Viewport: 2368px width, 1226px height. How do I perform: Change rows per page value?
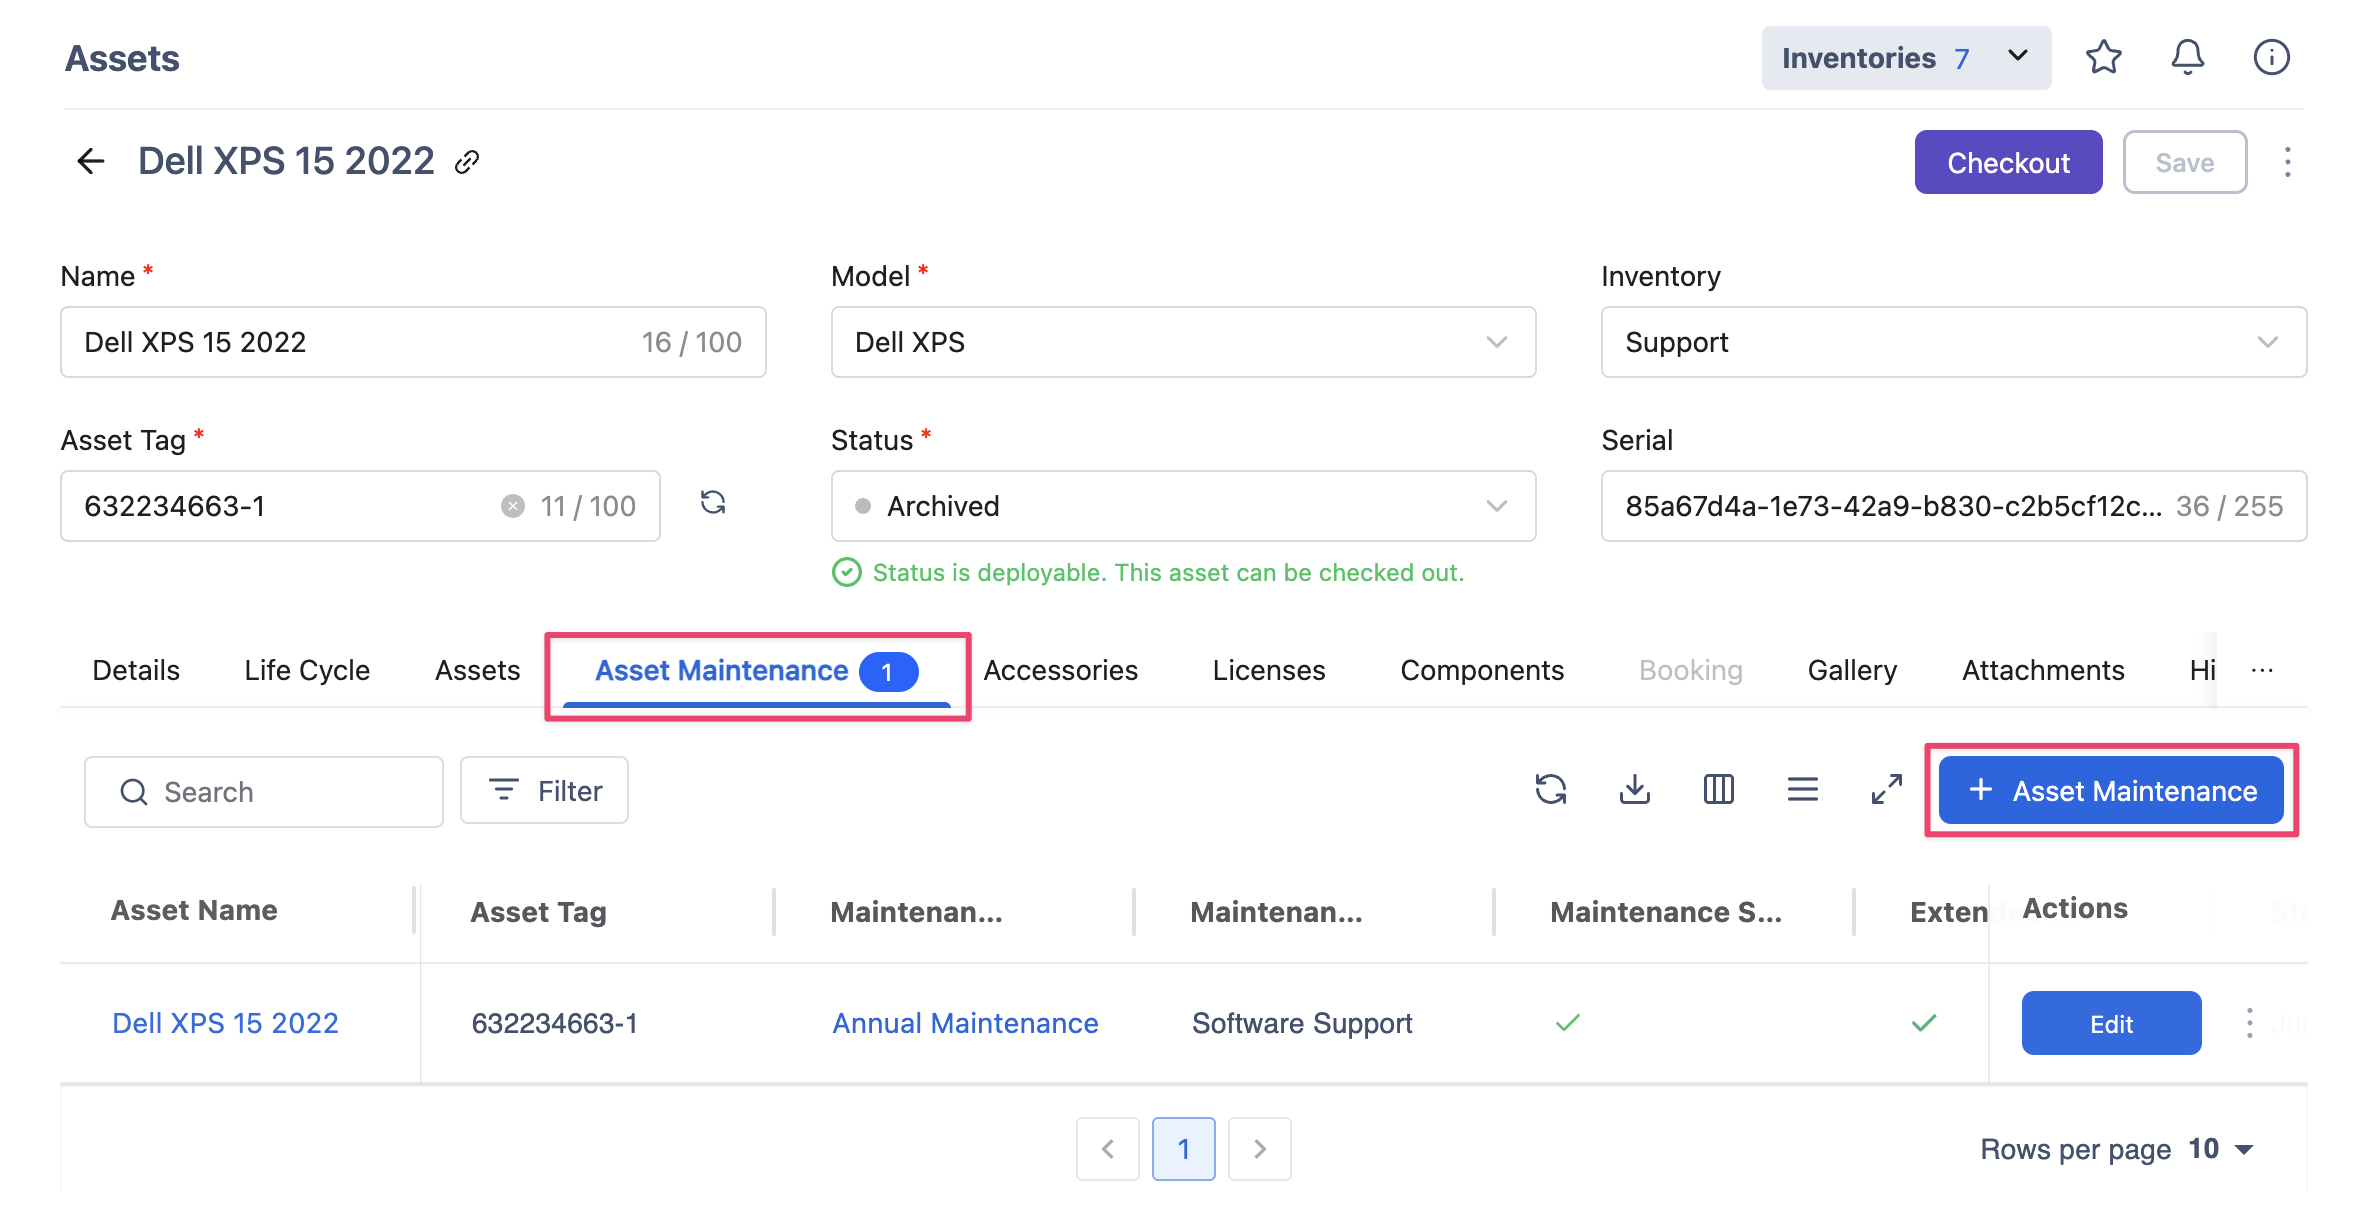(2220, 1149)
